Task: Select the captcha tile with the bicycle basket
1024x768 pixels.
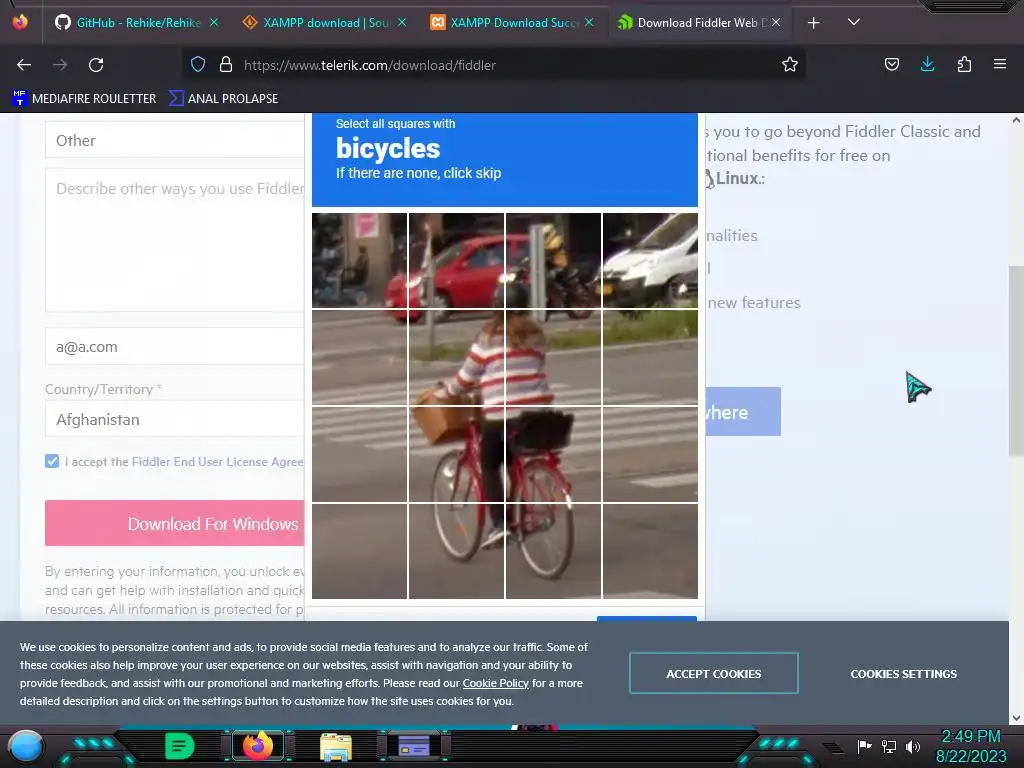Action: (x=456, y=454)
